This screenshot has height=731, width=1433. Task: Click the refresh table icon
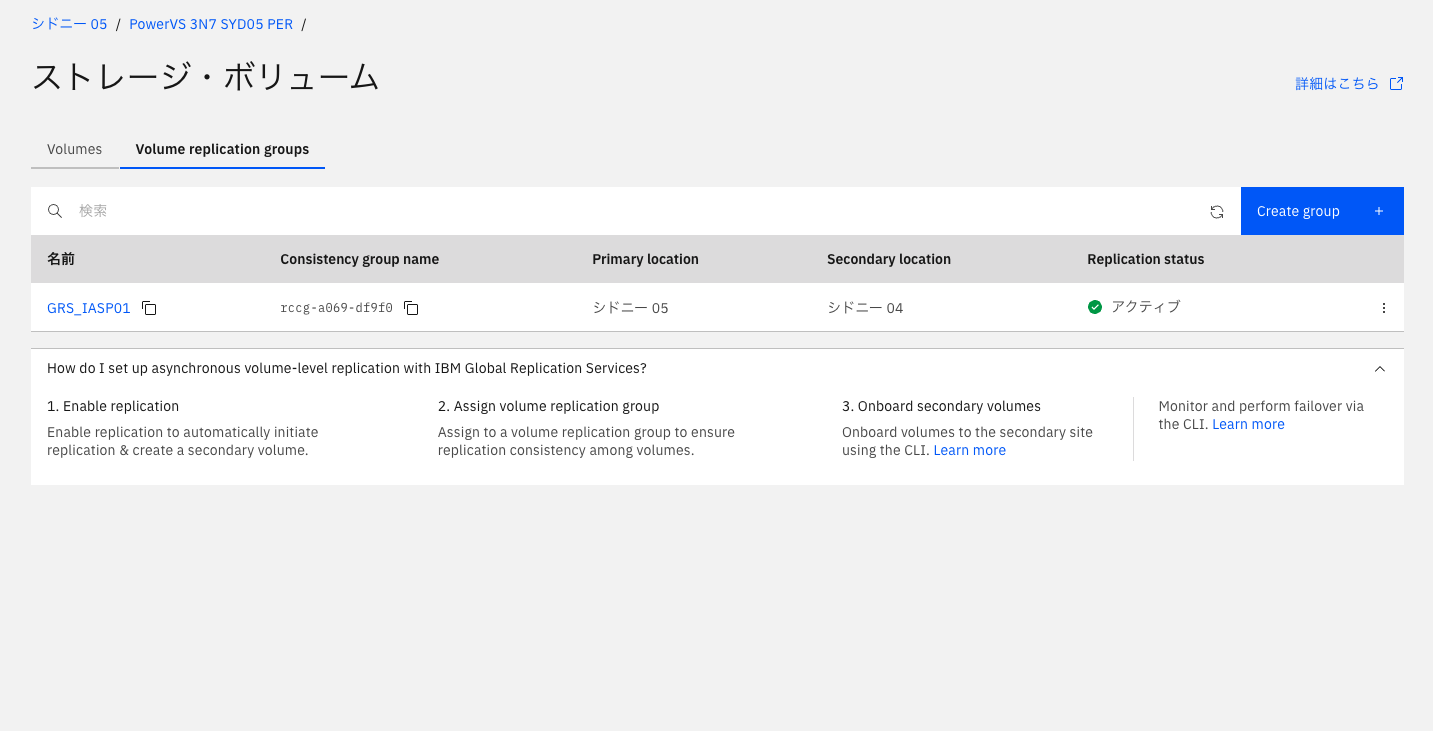click(1217, 212)
